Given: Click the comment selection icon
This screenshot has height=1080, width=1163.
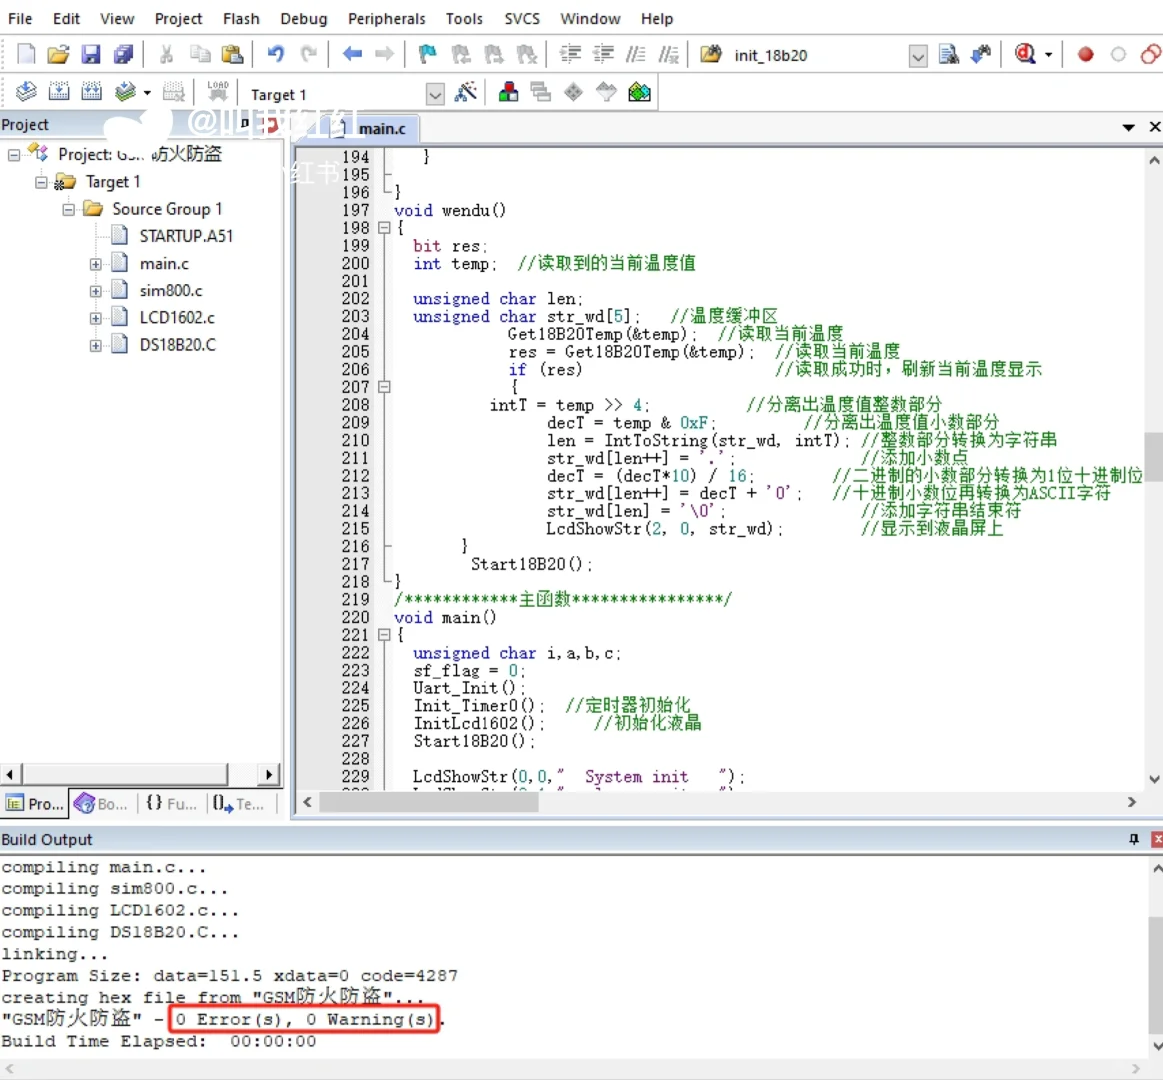Looking at the screenshot, I should [636, 54].
